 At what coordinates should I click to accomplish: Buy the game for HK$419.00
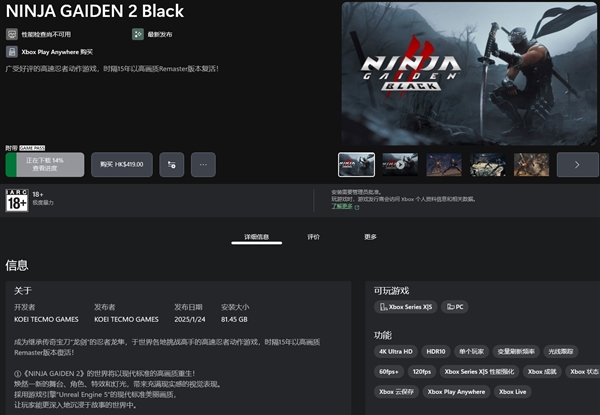[x=122, y=164]
